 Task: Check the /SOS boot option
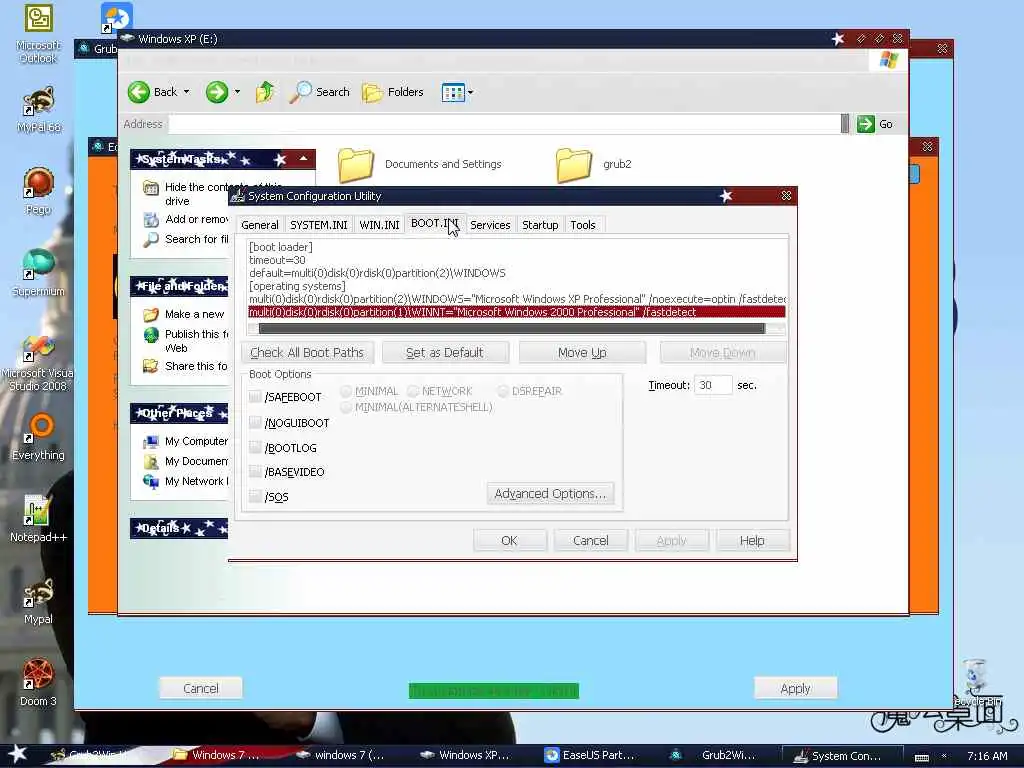click(255, 497)
